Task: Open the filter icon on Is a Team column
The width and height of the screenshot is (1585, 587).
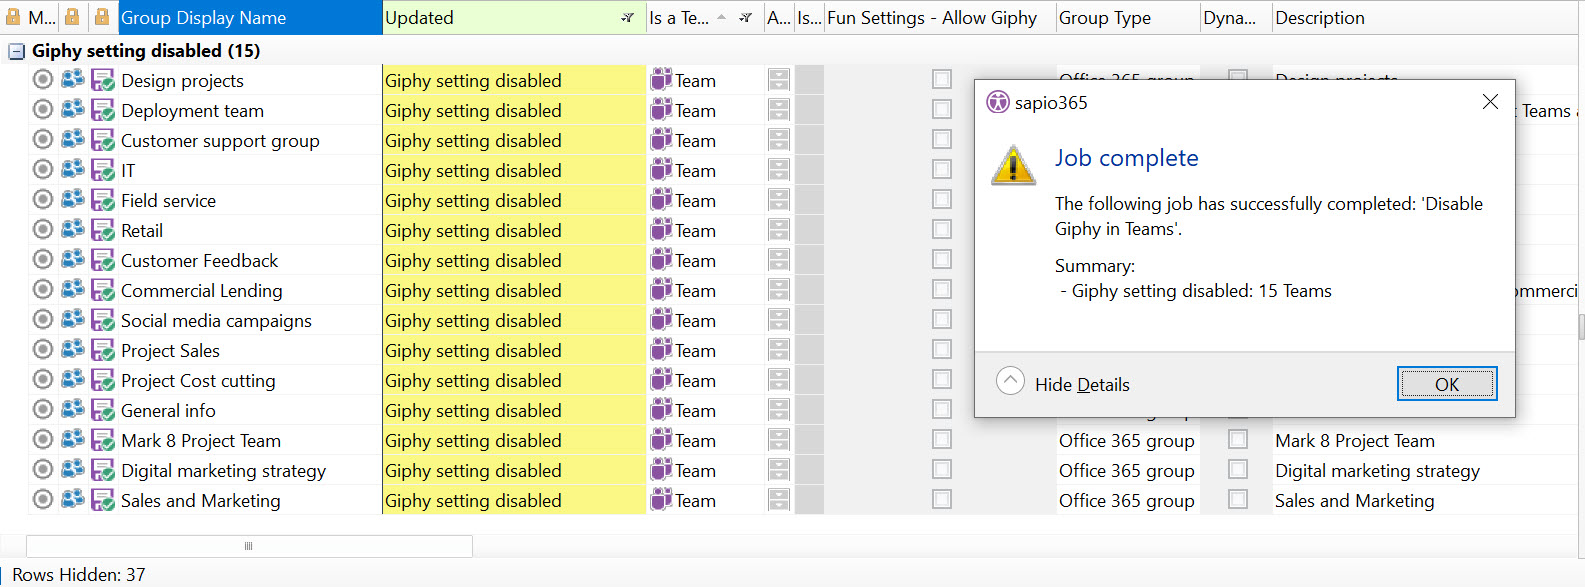Action: (x=745, y=18)
